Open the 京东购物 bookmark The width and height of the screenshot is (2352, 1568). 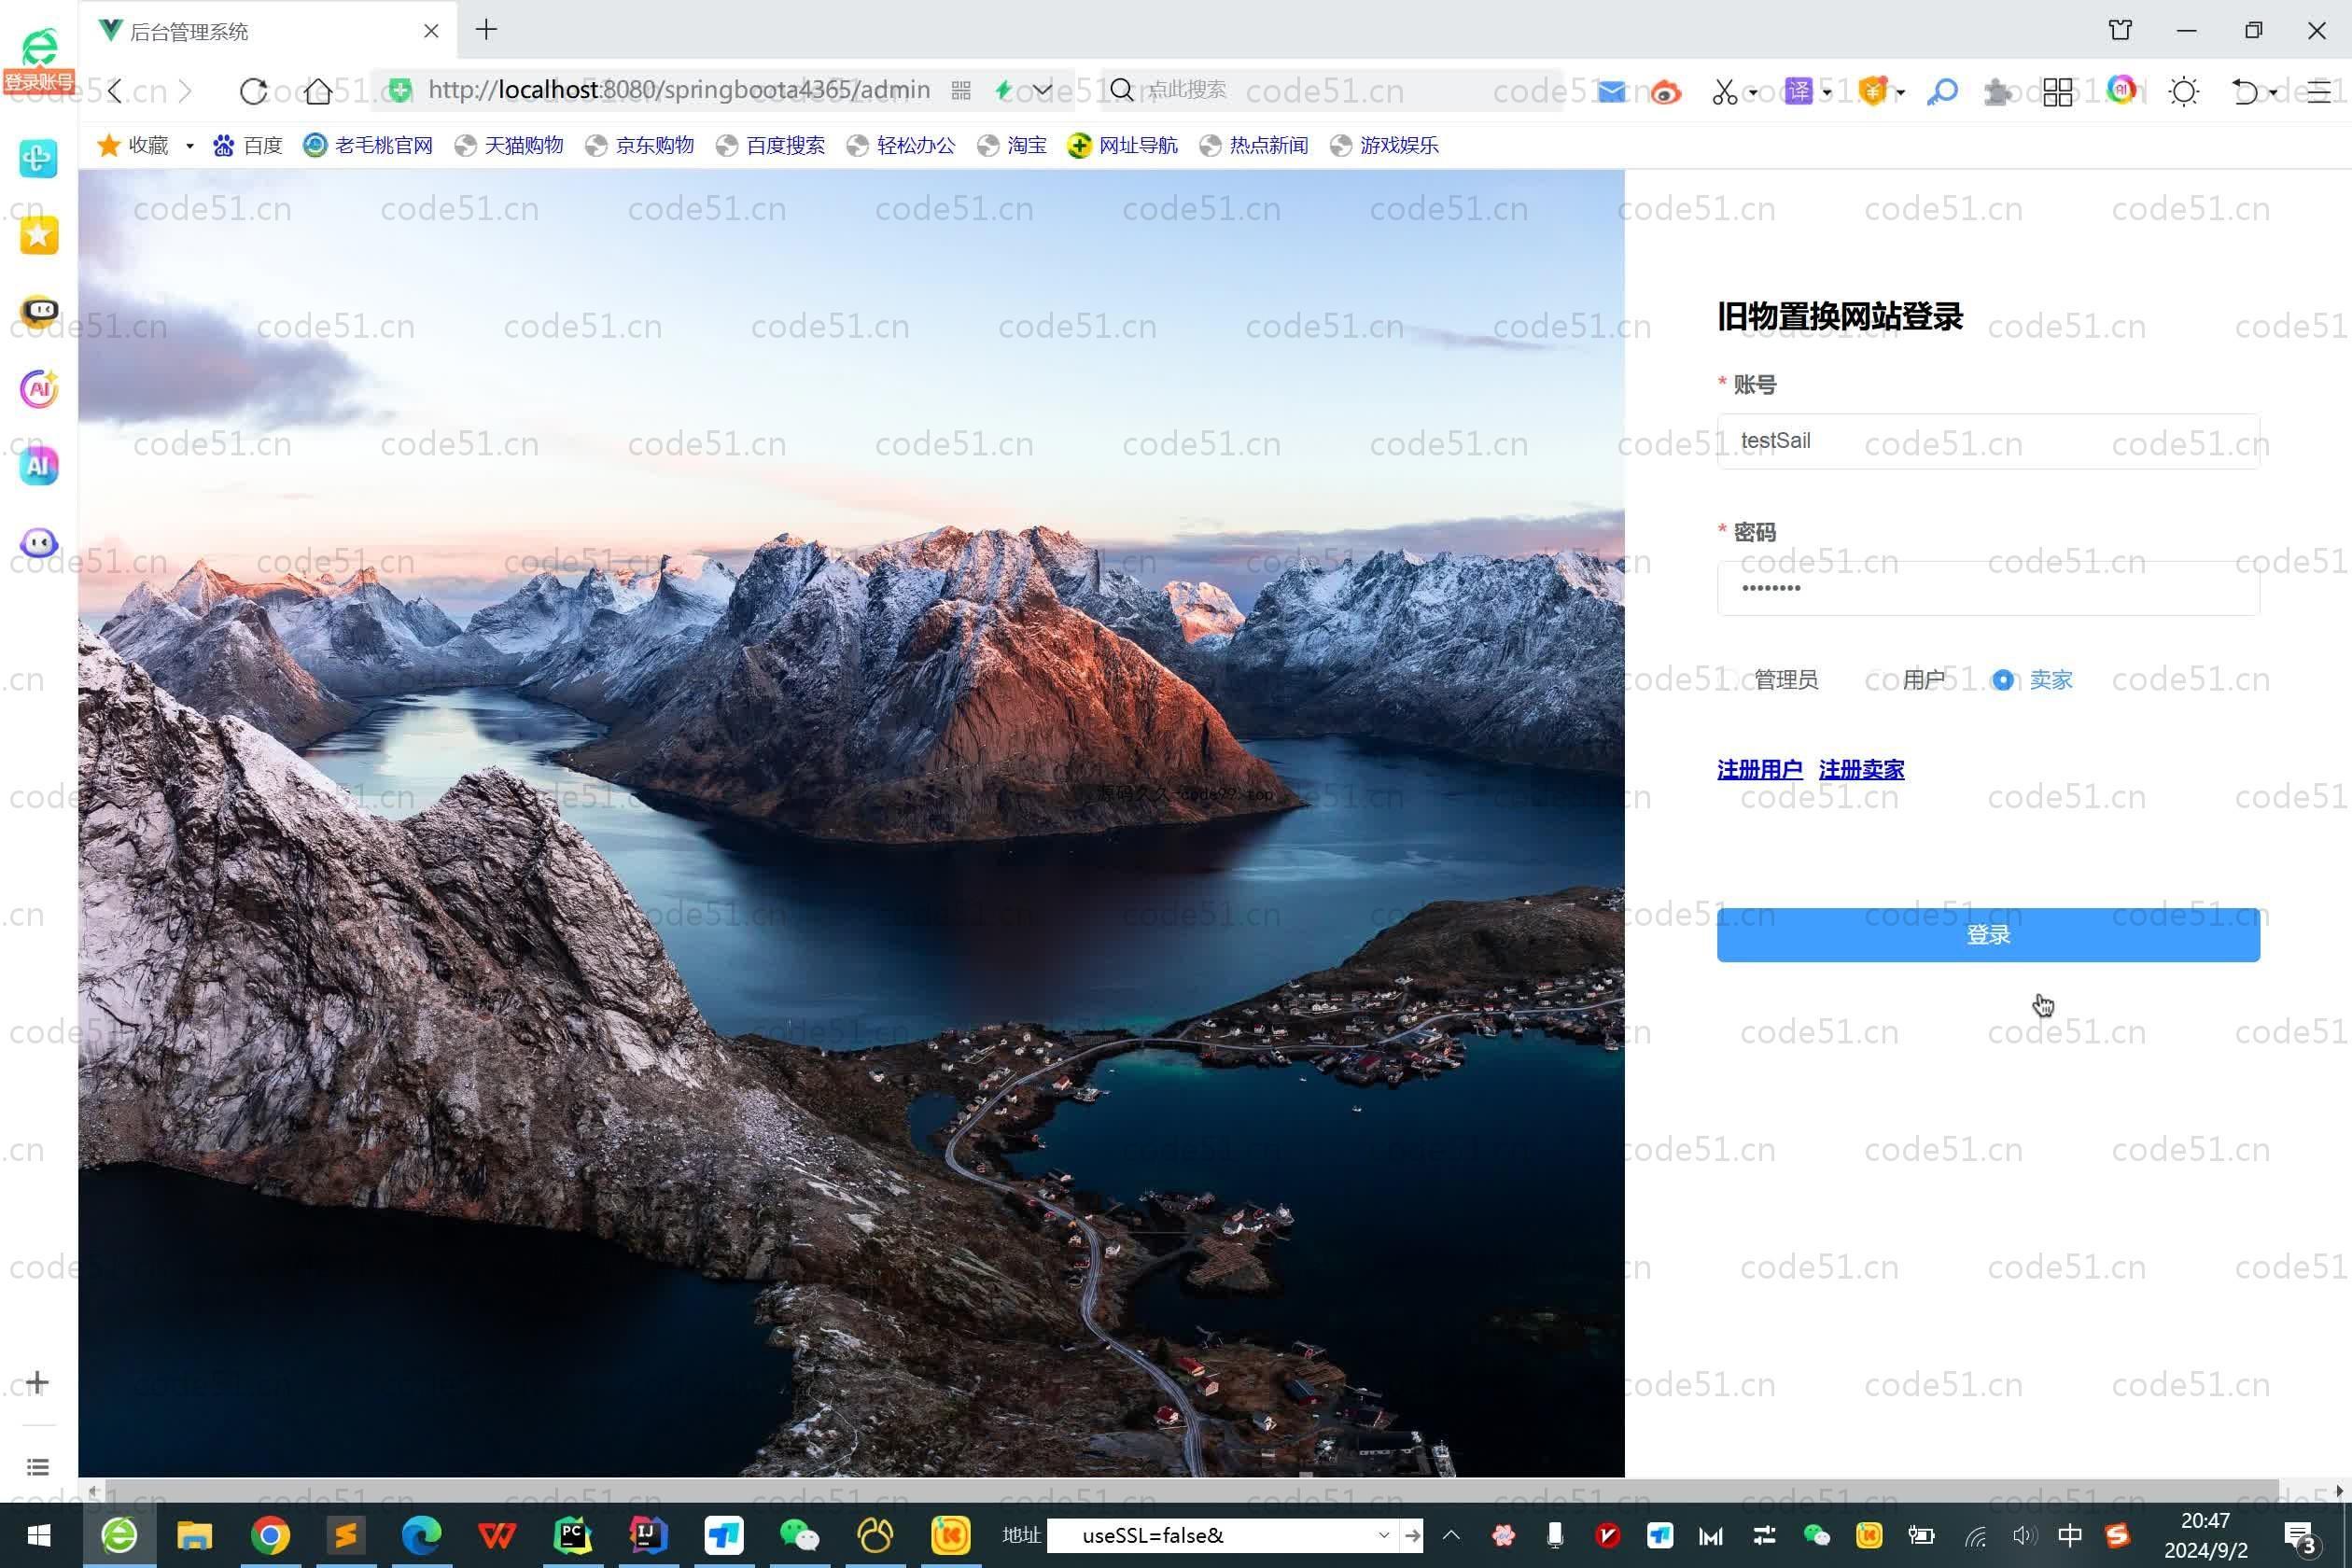[x=640, y=146]
